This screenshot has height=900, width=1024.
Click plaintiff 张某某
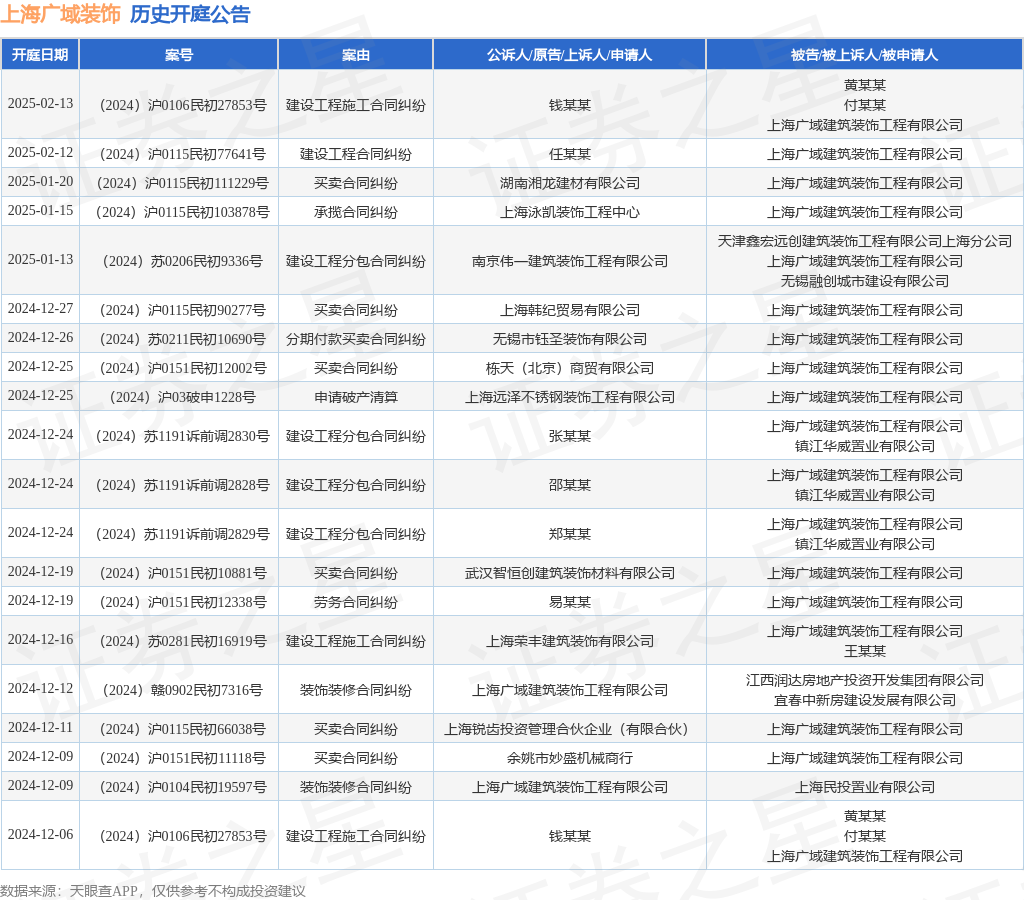tap(569, 436)
